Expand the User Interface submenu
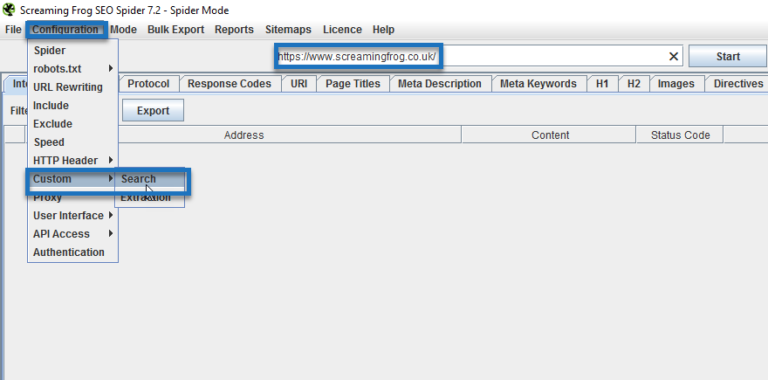 72,215
